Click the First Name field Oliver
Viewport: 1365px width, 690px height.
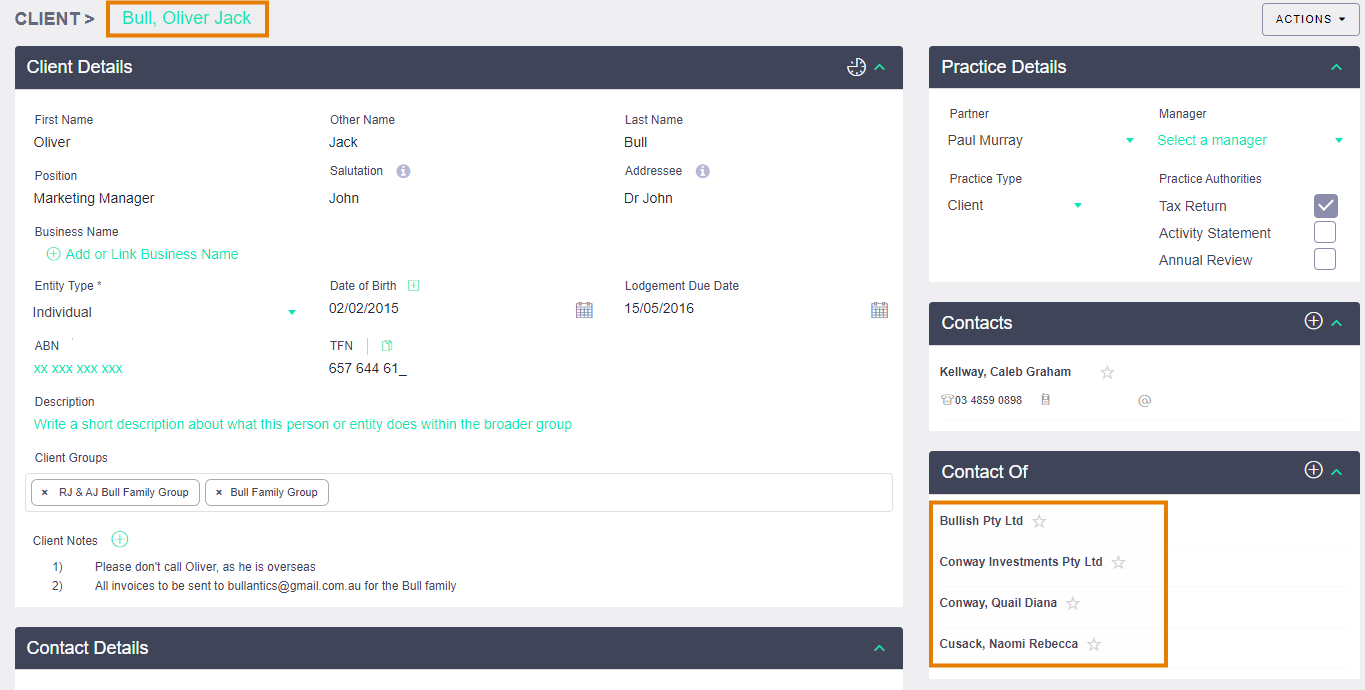click(x=52, y=142)
